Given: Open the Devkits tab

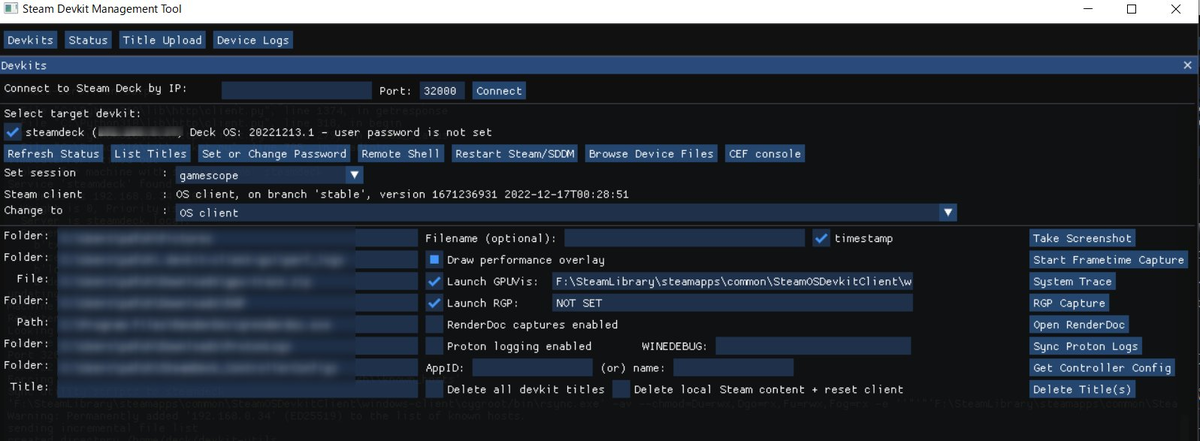Looking at the screenshot, I should point(30,40).
